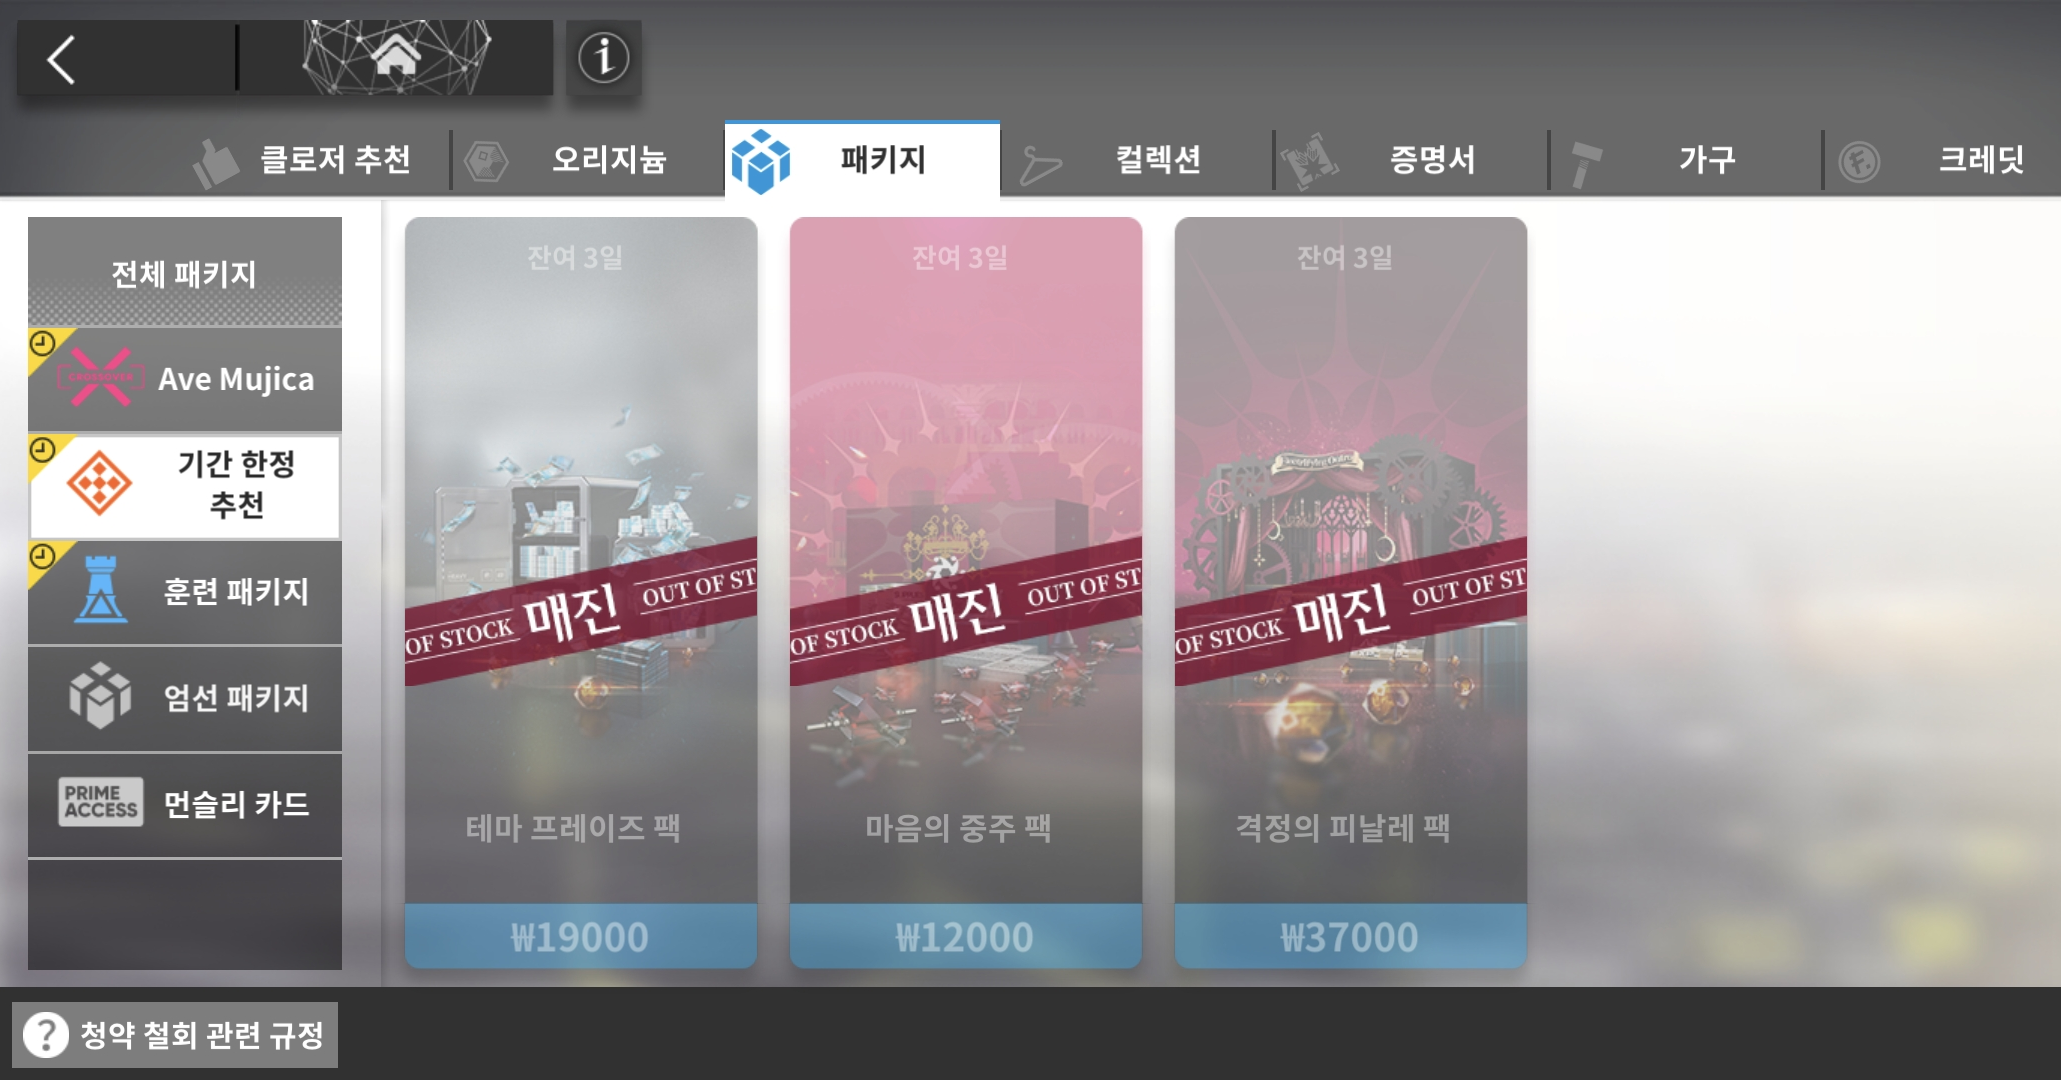This screenshot has height=1080, width=2061.
Task: Tap the ₩19000 price button
Action: point(581,936)
